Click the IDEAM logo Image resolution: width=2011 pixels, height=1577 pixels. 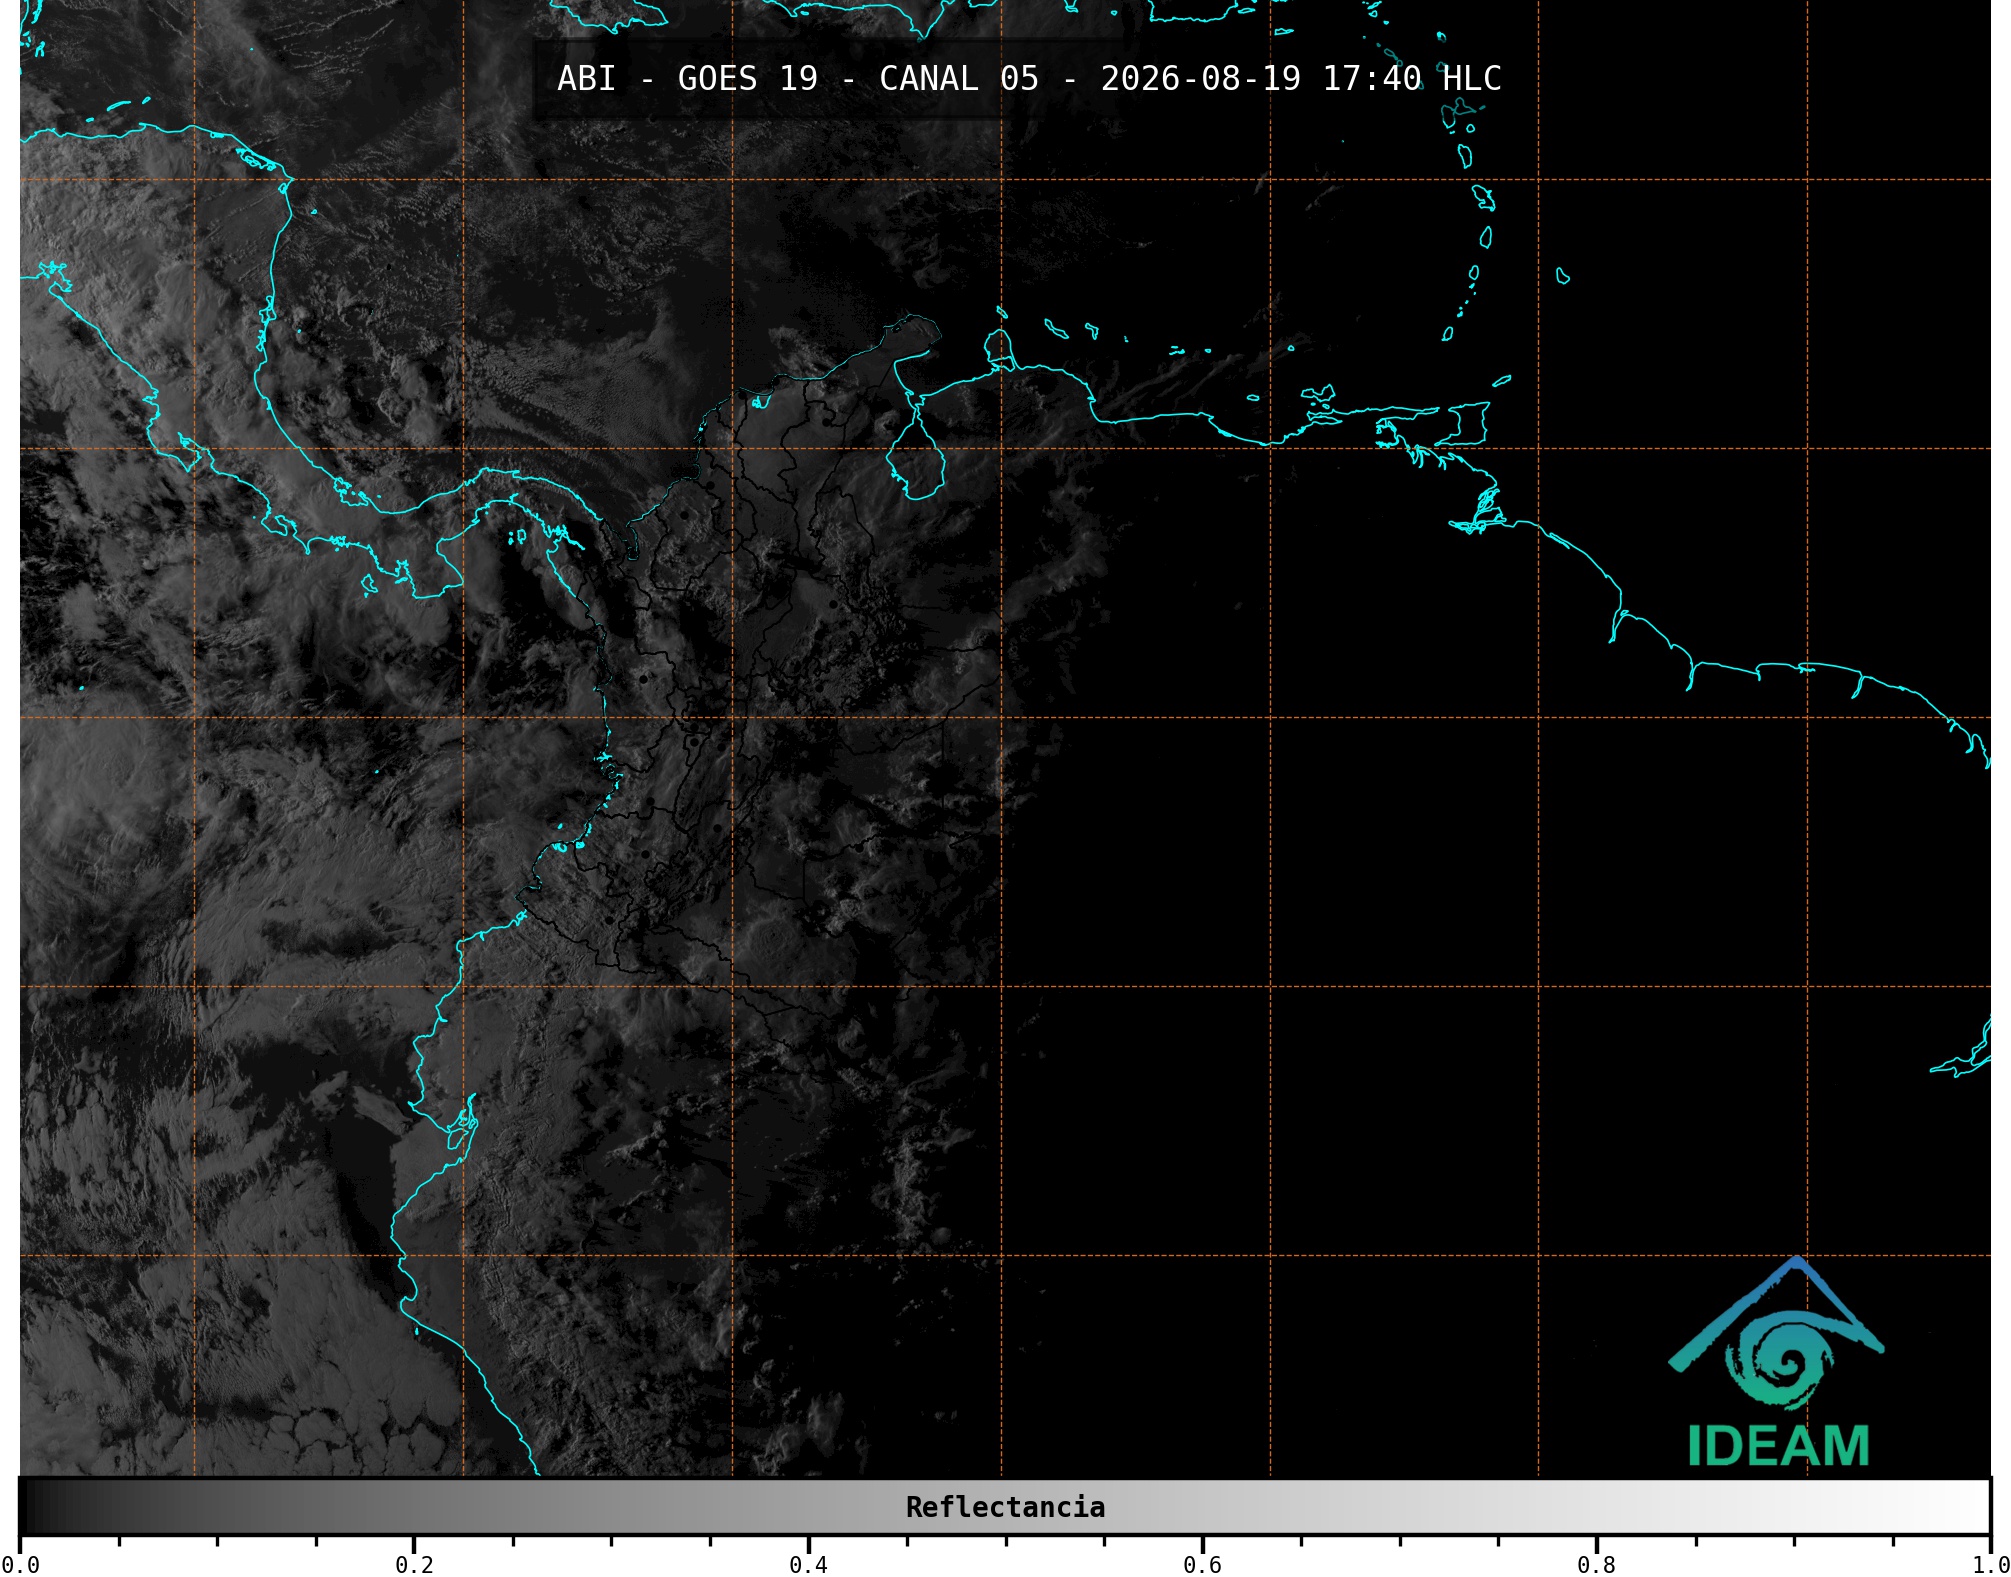(x=1777, y=1363)
